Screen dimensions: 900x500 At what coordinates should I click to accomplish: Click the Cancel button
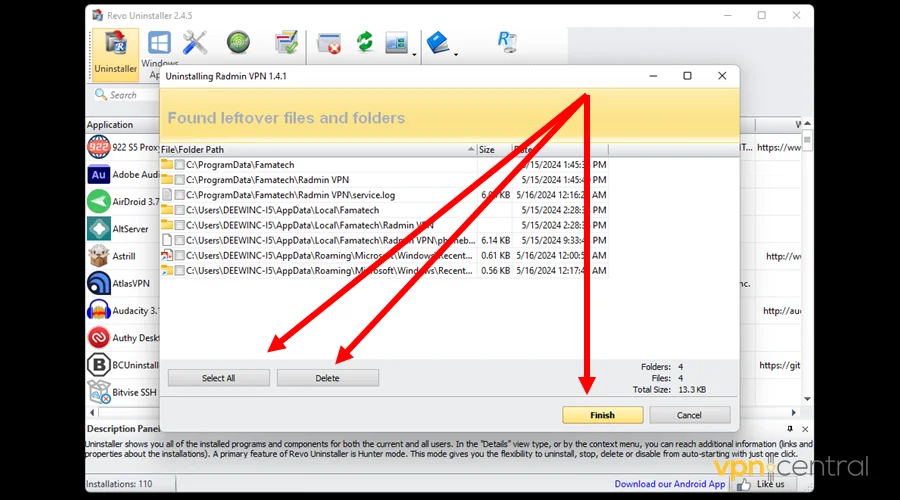point(689,415)
